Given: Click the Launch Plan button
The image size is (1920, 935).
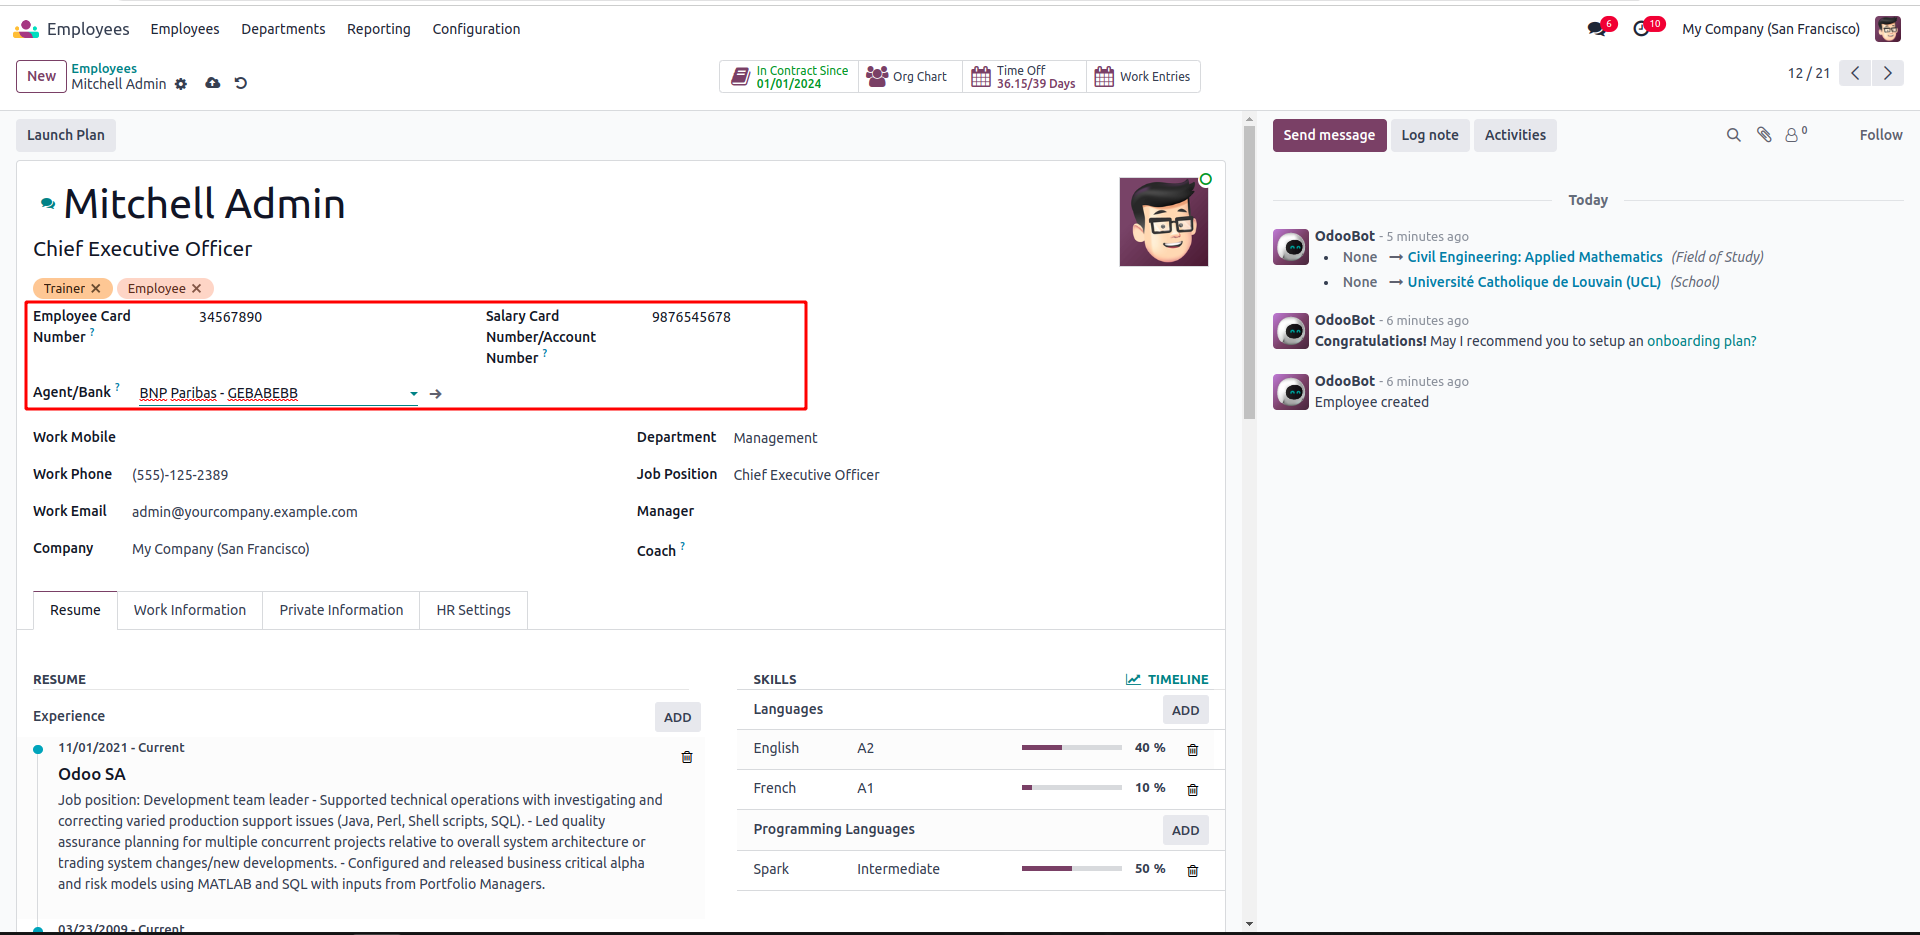Looking at the screenshot, I should pyautogui.click(x=66, y=135).
